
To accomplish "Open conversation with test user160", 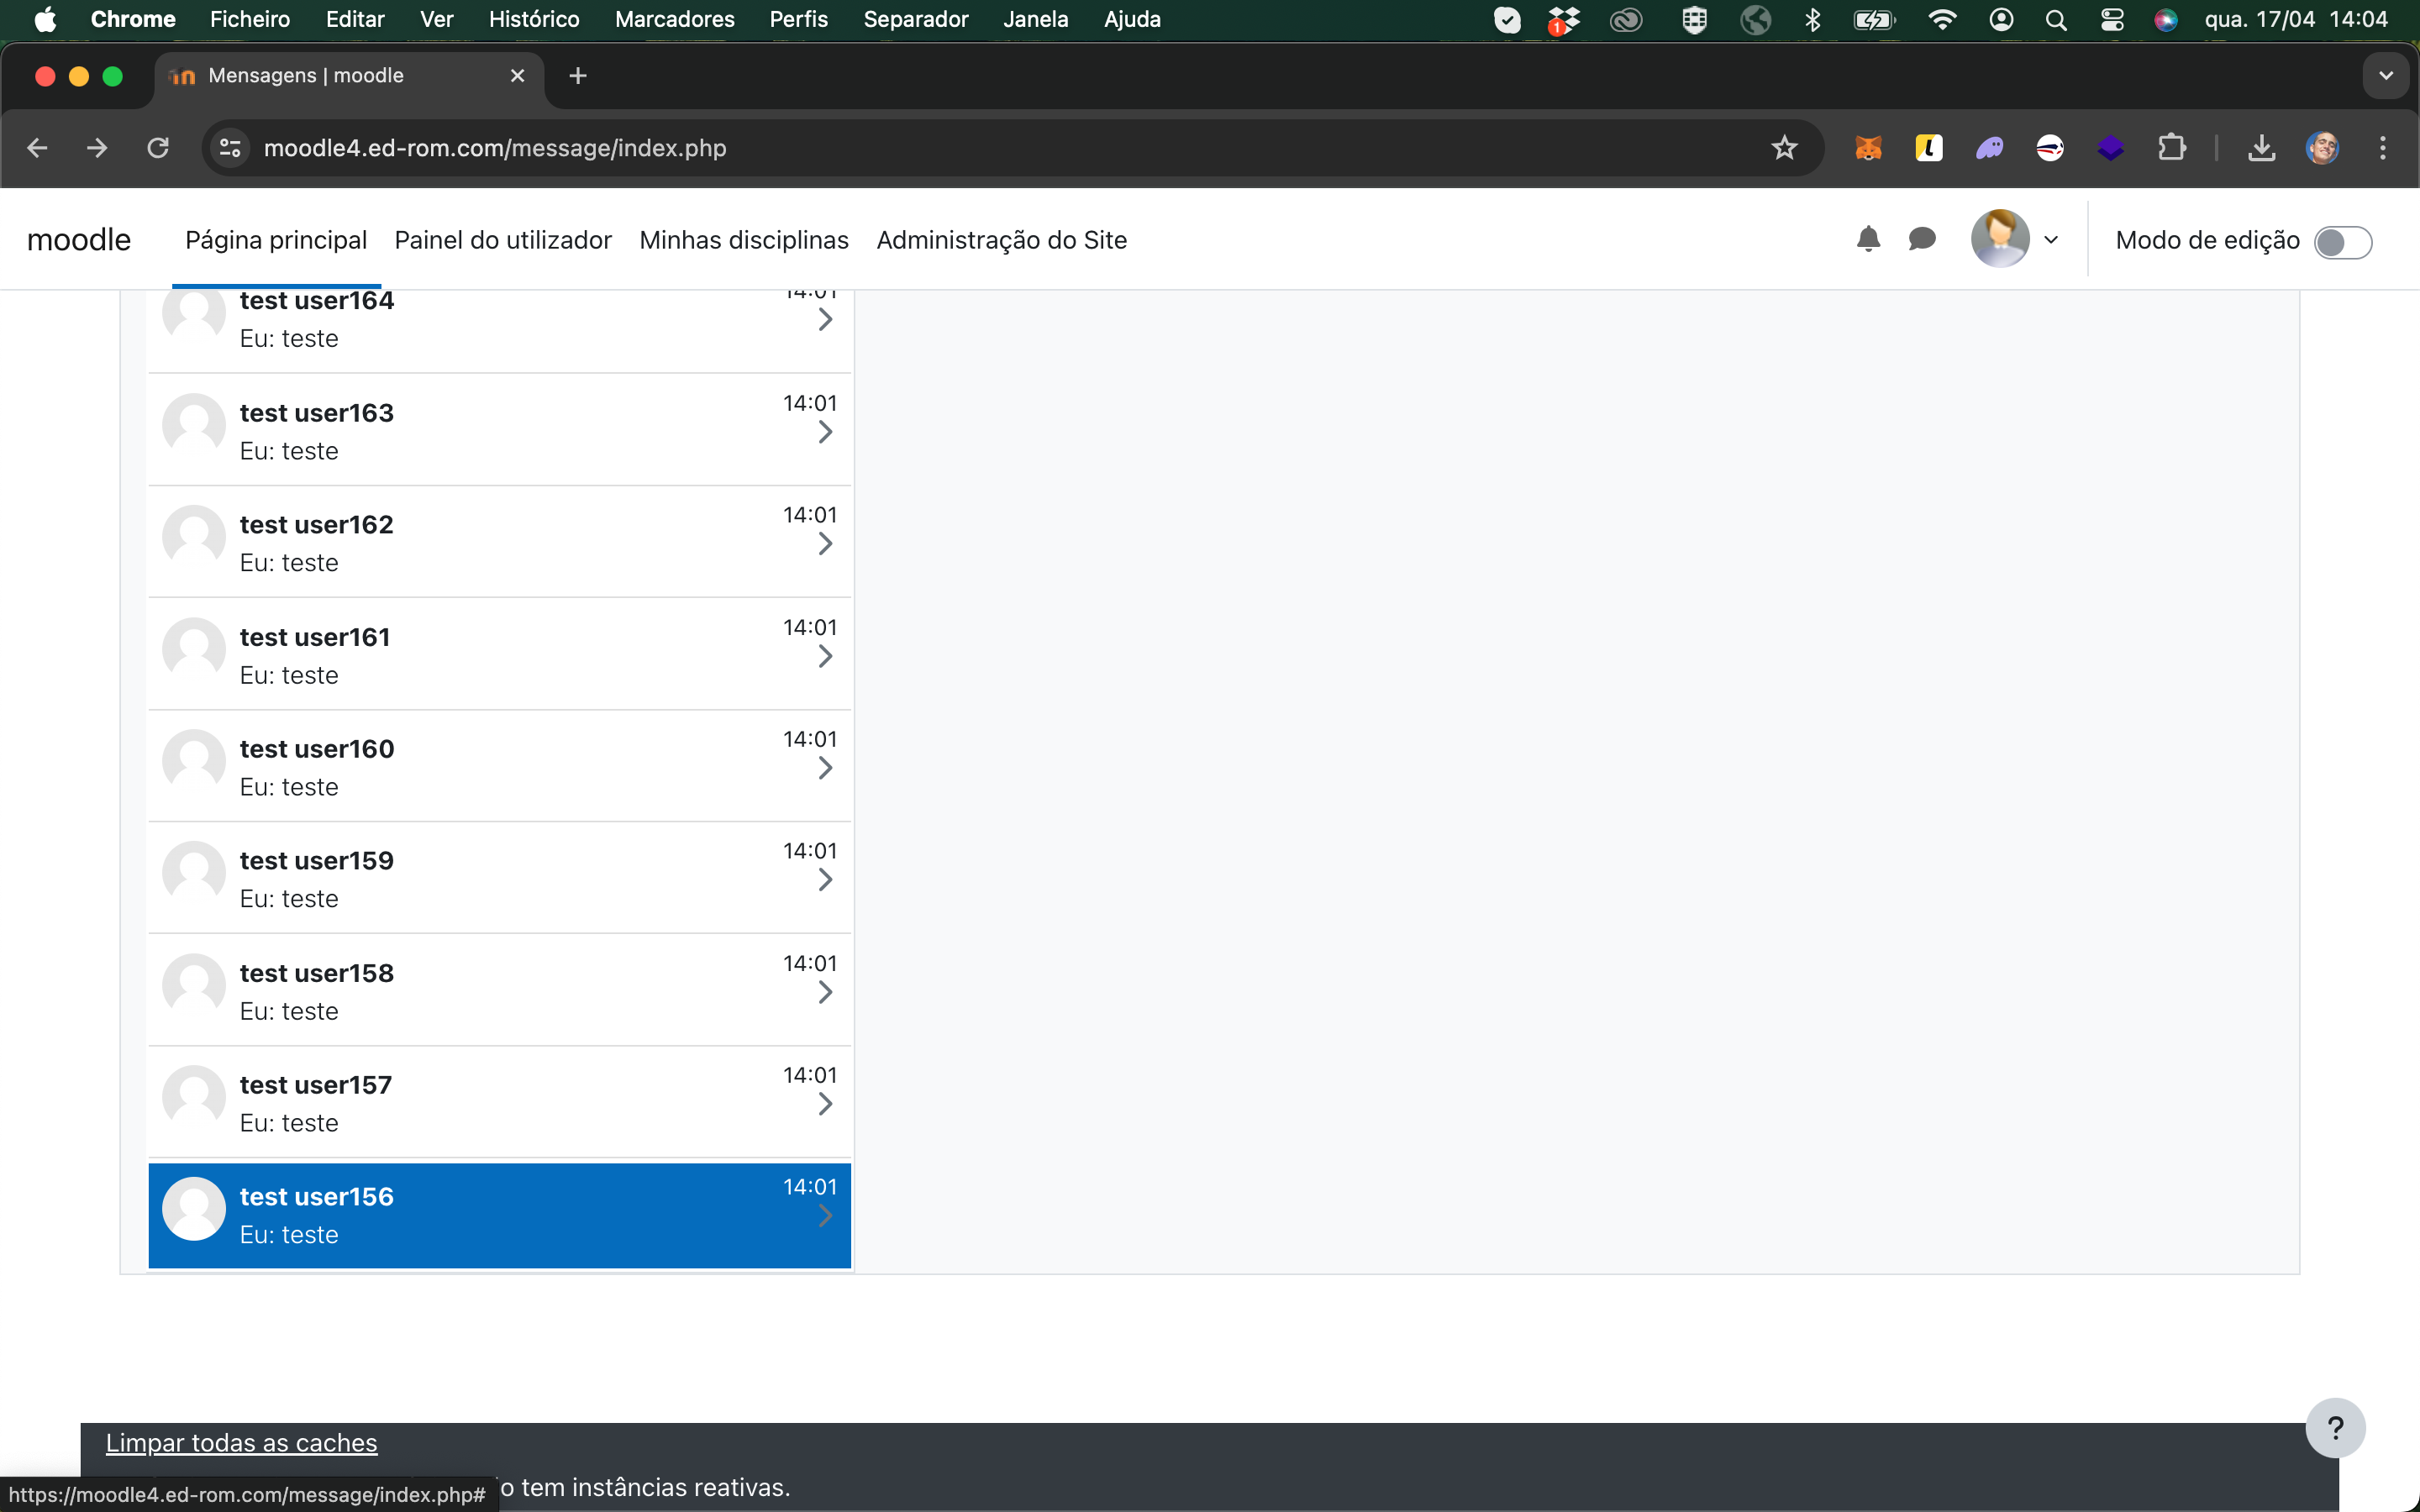I will point(499,766).
